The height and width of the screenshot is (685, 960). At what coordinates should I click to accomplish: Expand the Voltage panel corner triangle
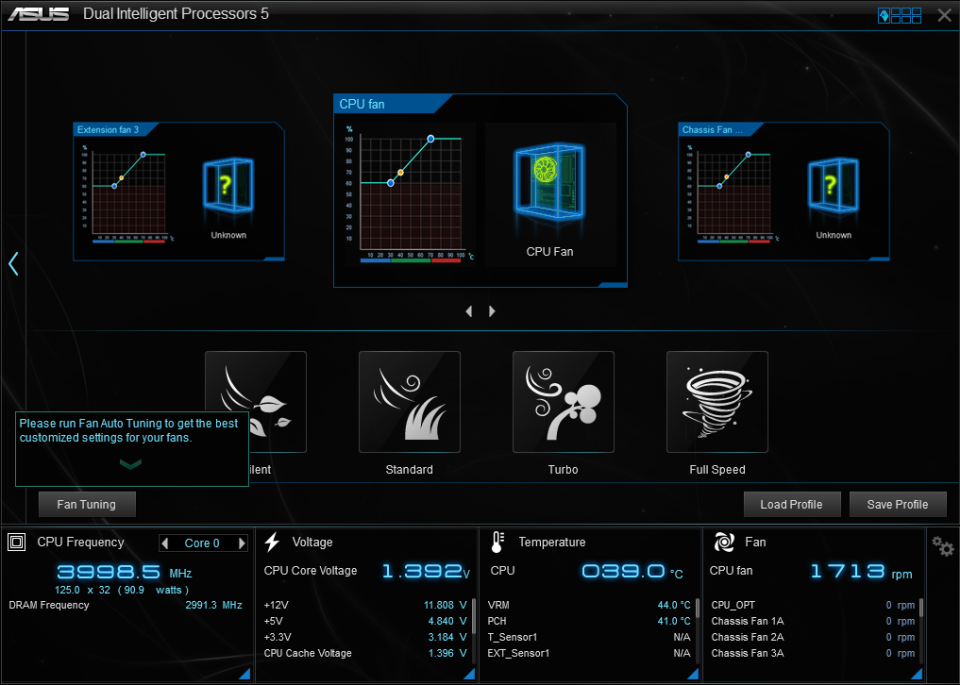(x=469, y=673)
